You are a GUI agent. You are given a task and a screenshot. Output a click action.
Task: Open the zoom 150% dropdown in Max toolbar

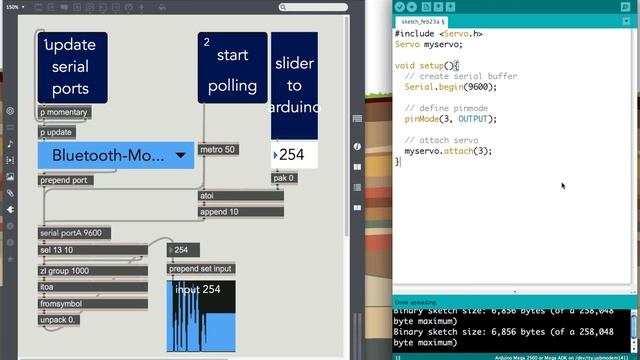tap(15, 7)
